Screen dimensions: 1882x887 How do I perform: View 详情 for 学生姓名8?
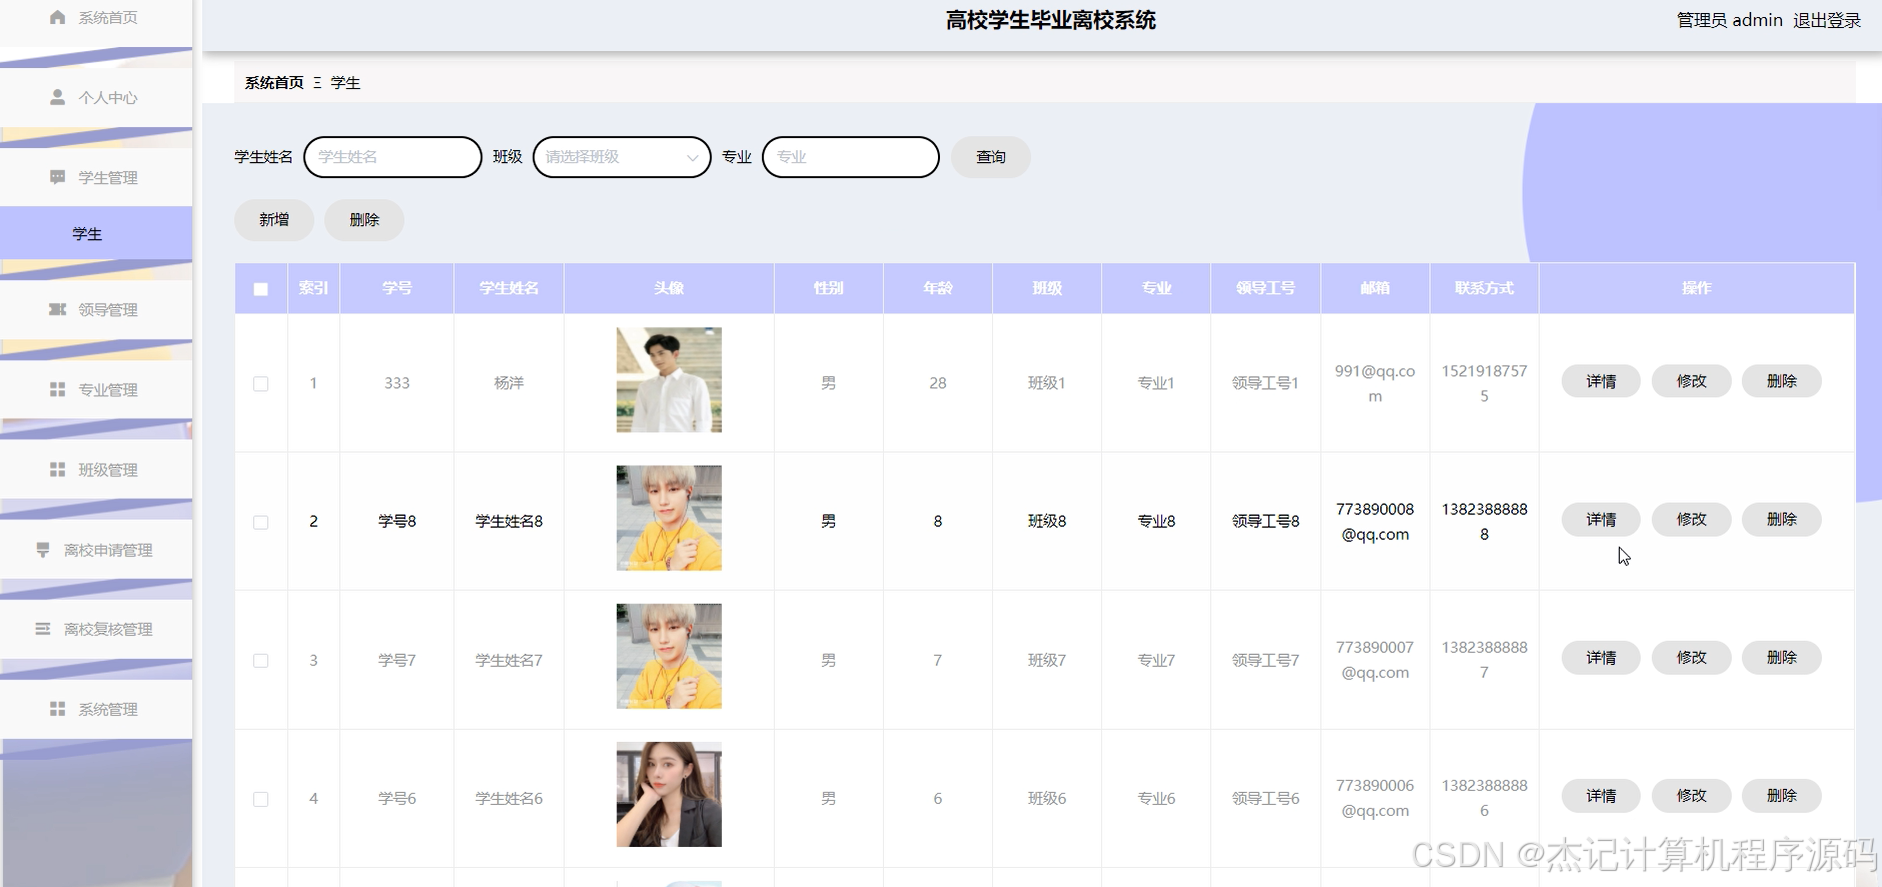click(1601, 519)
